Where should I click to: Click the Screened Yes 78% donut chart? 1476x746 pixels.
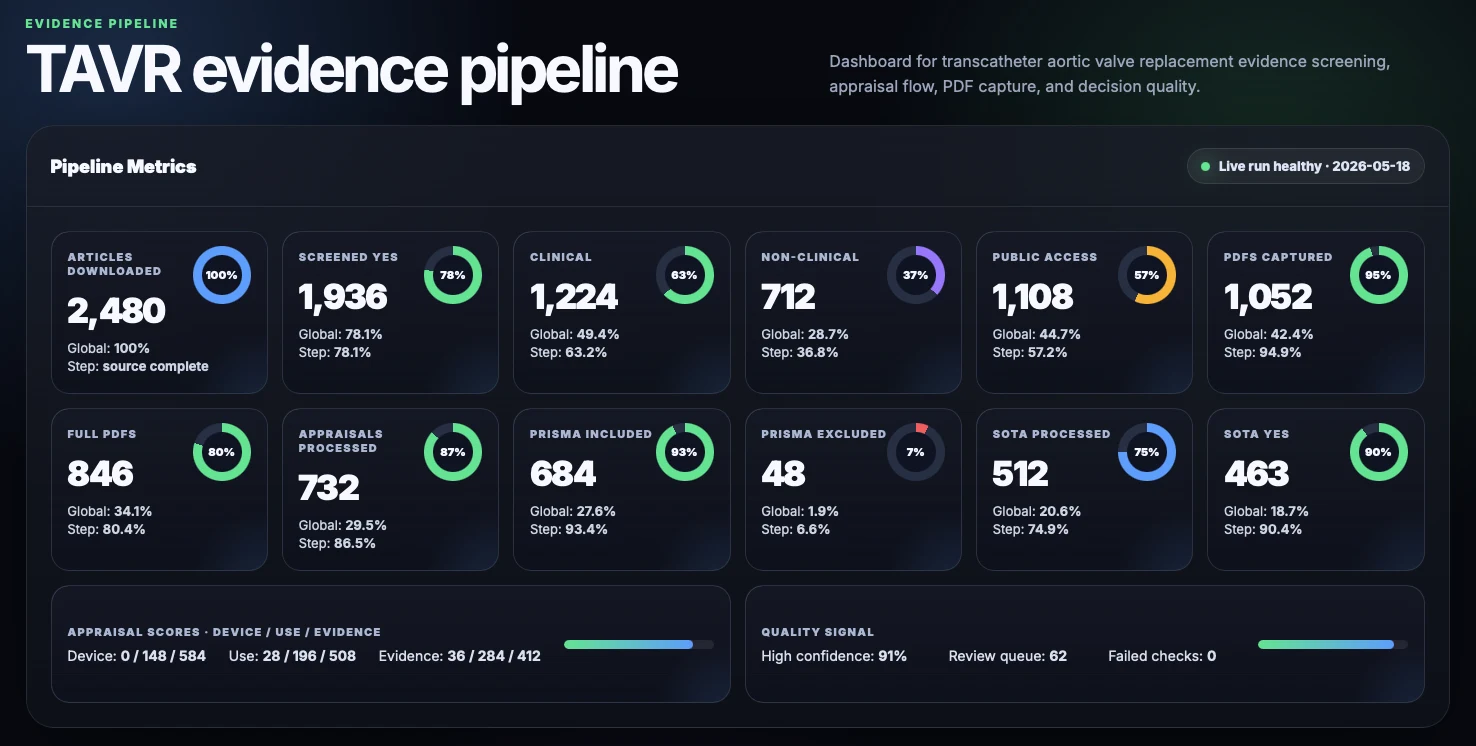click(x=453, y=275)
